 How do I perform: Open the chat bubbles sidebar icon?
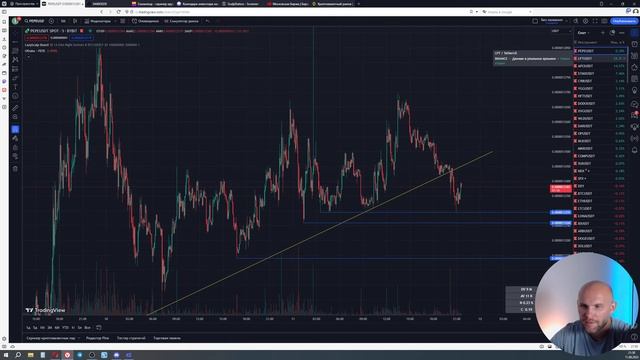click(634, 104)
